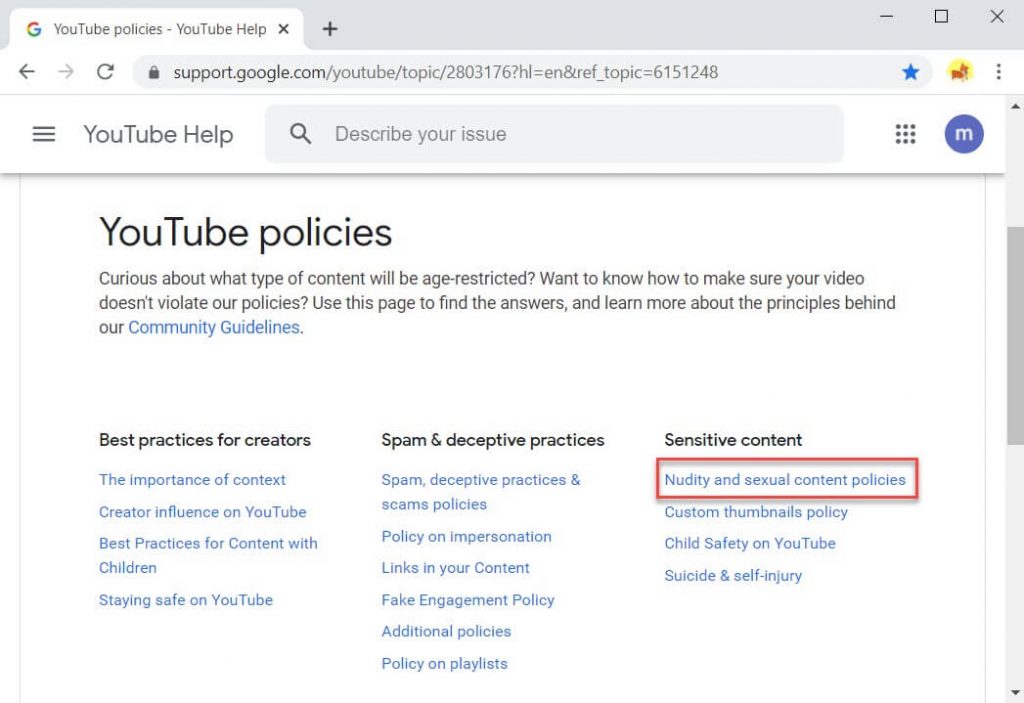Open the Chrome three-dot menu

pyautogui.click(x=999, y=71)
